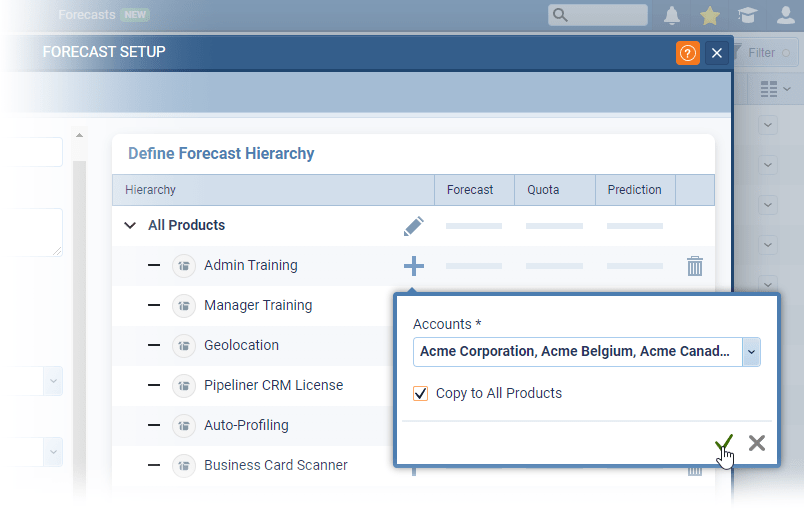Collapse Manager Training with its minus toggle
Image resolution: width=804 pixels, height=514 pixels.
click(x=154, y=305)
